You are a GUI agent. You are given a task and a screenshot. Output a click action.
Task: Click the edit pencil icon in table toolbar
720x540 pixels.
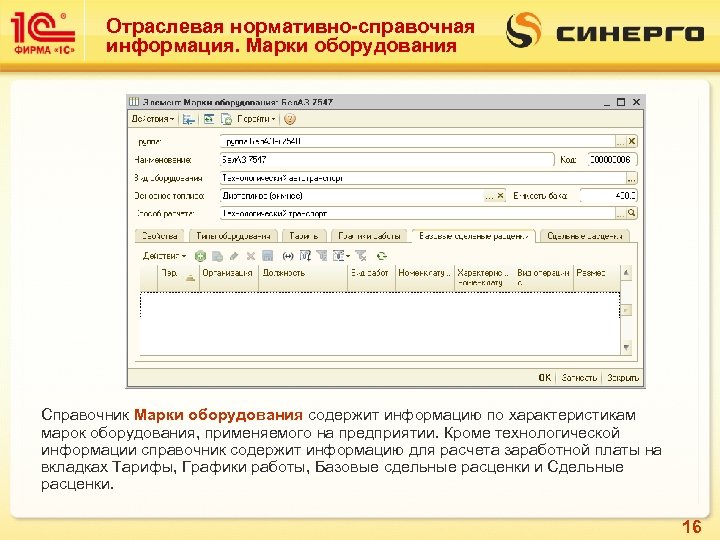(234, 256)
